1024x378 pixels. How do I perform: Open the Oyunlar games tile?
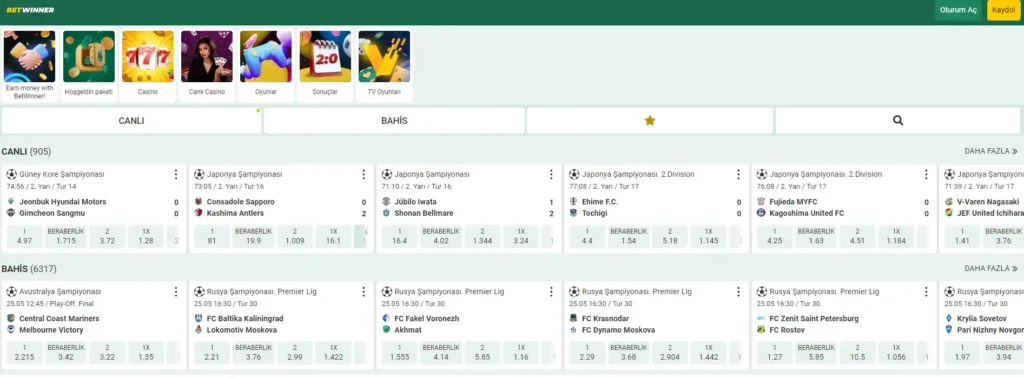[x=266, y=65]
